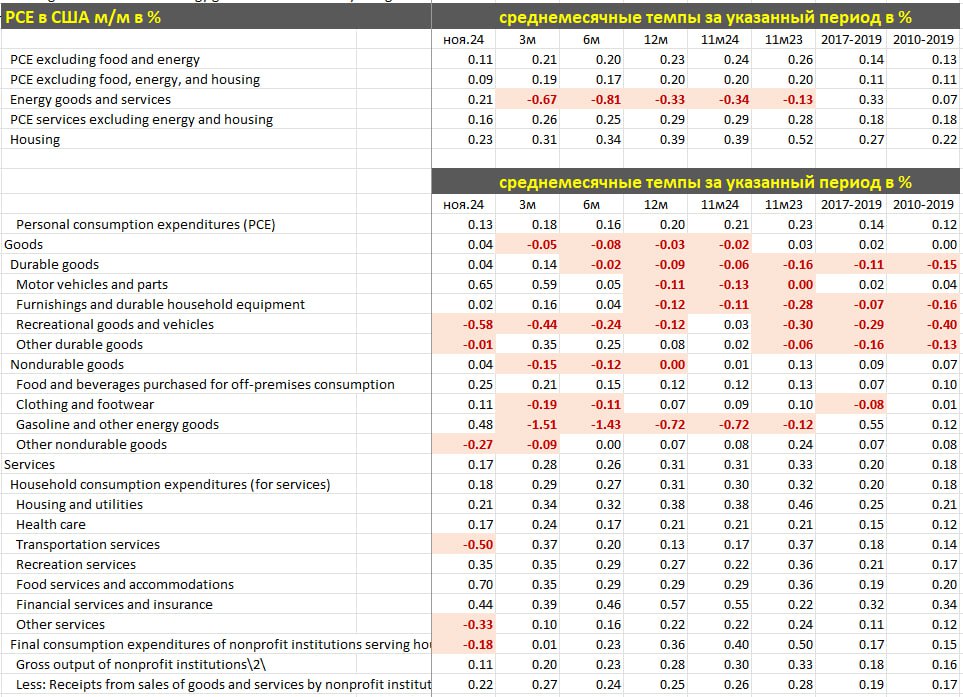The height and width of the screenshot is (697, 963).
Task: Select the 0.52 value in the Housing row
Action: pos(800,139)
